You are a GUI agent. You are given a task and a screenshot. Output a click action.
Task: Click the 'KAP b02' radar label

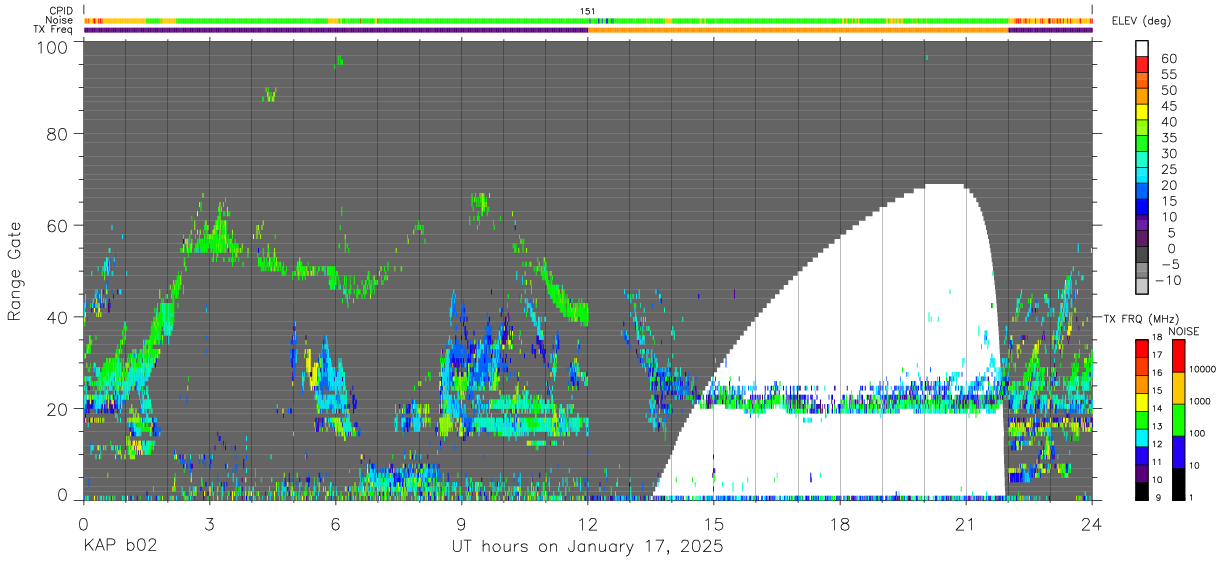119,547
